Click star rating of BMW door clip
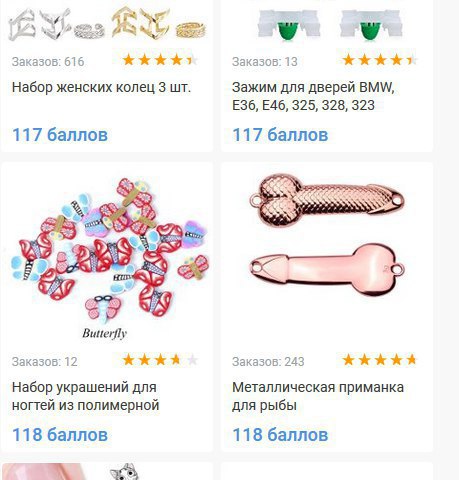The width and height of the screenshot is (459, 480). (x=380, y=60)
